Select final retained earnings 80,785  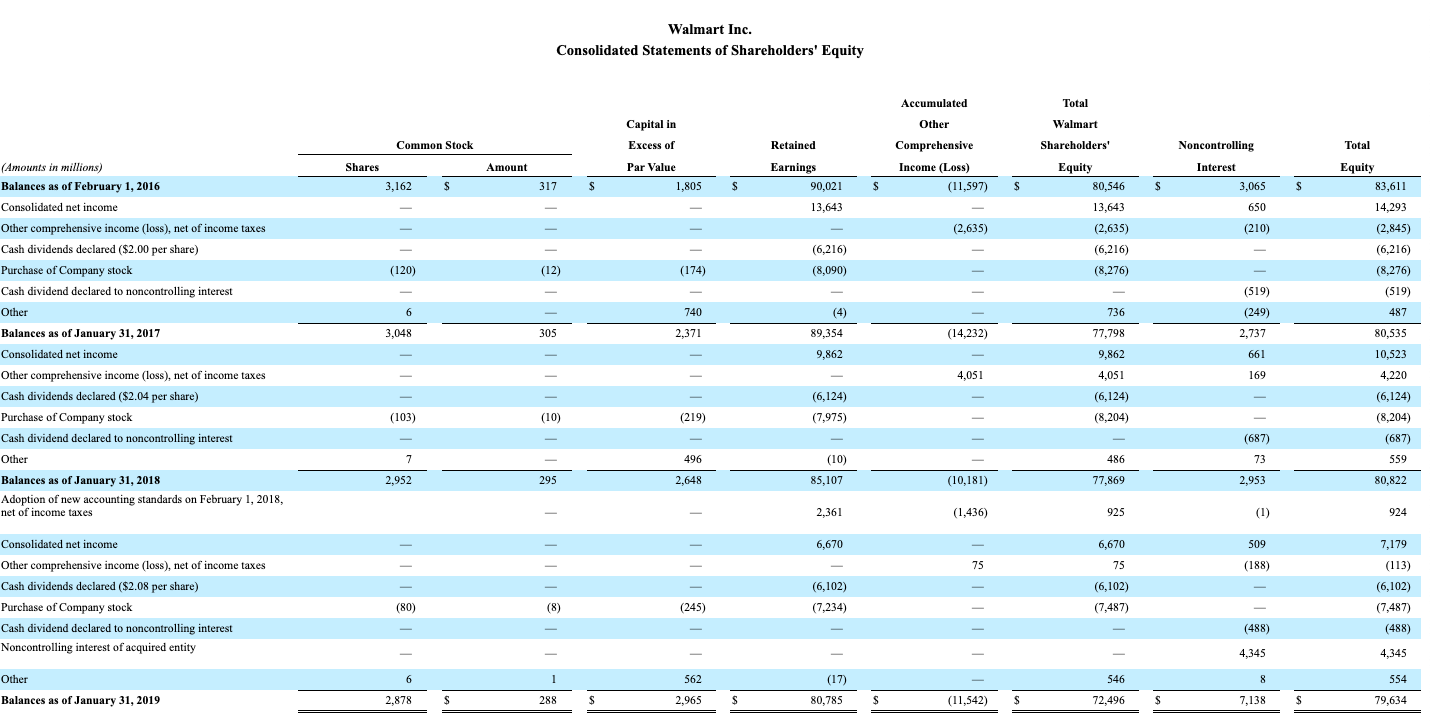[826, 700]
